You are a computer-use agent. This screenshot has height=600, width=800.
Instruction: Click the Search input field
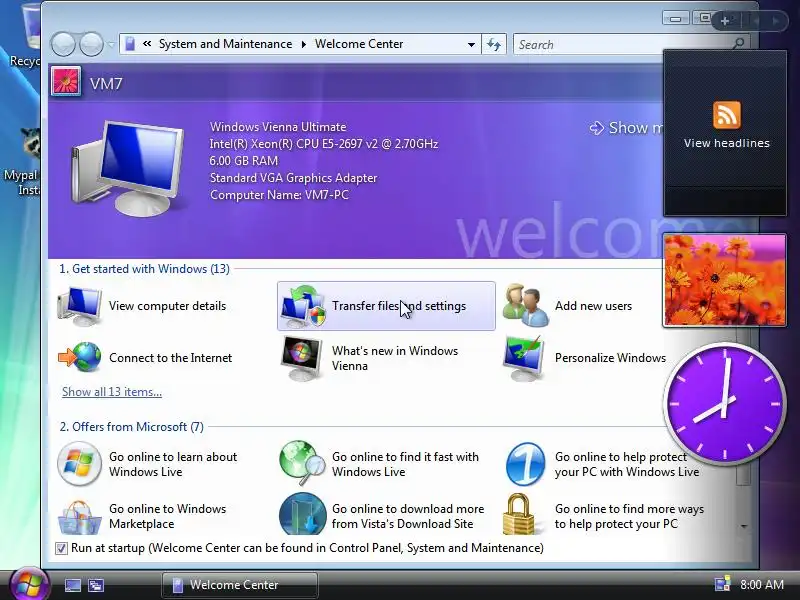[x=622, y=45]
